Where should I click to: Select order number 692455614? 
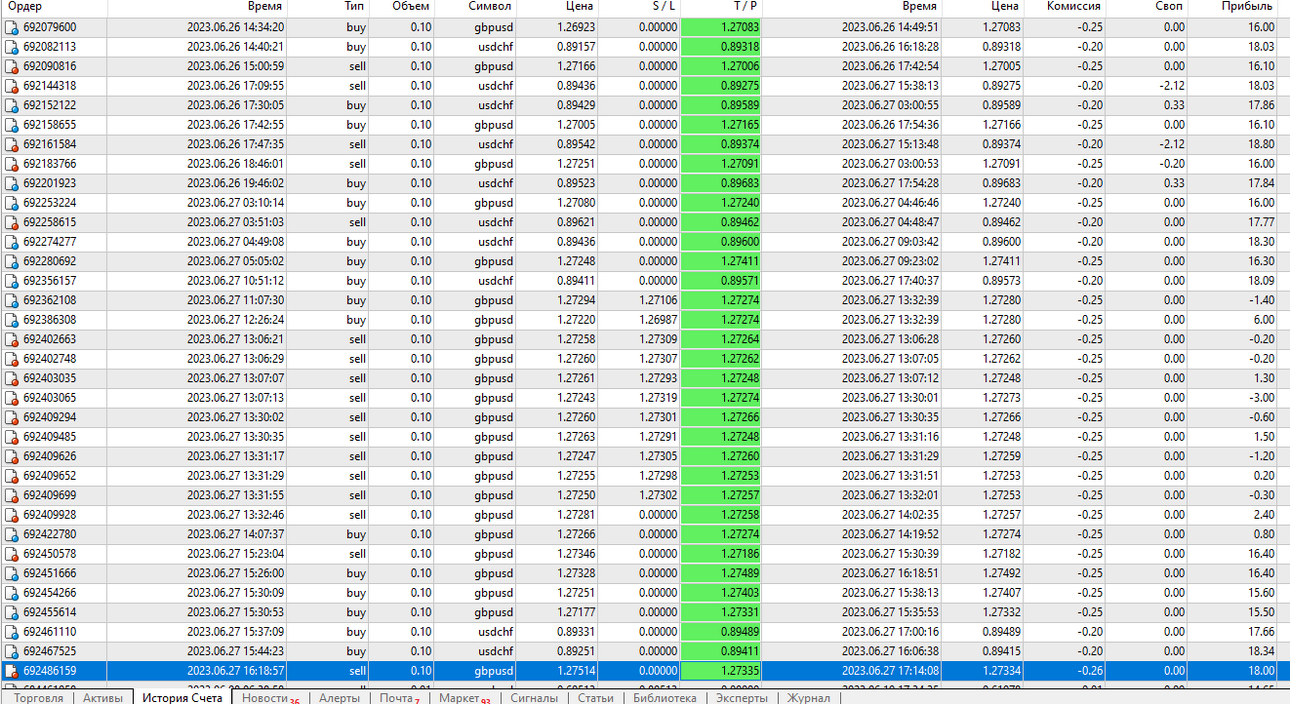click(50, 613)
